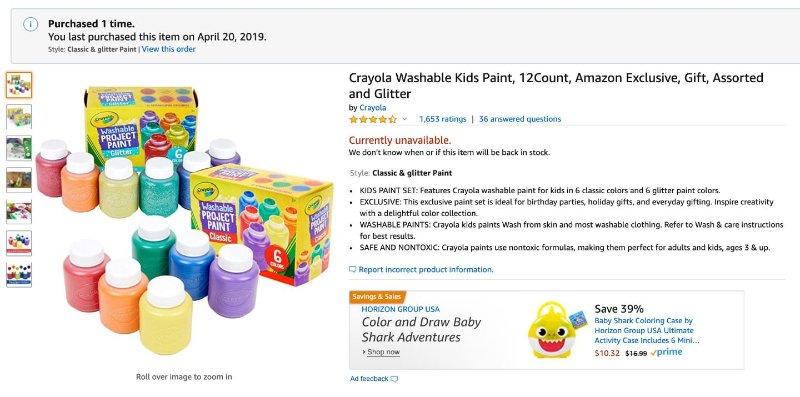The height and width of the screenshot is (397, 800).
Task: Click the Baby Shark coloring case image
Action: click(554, 330)
